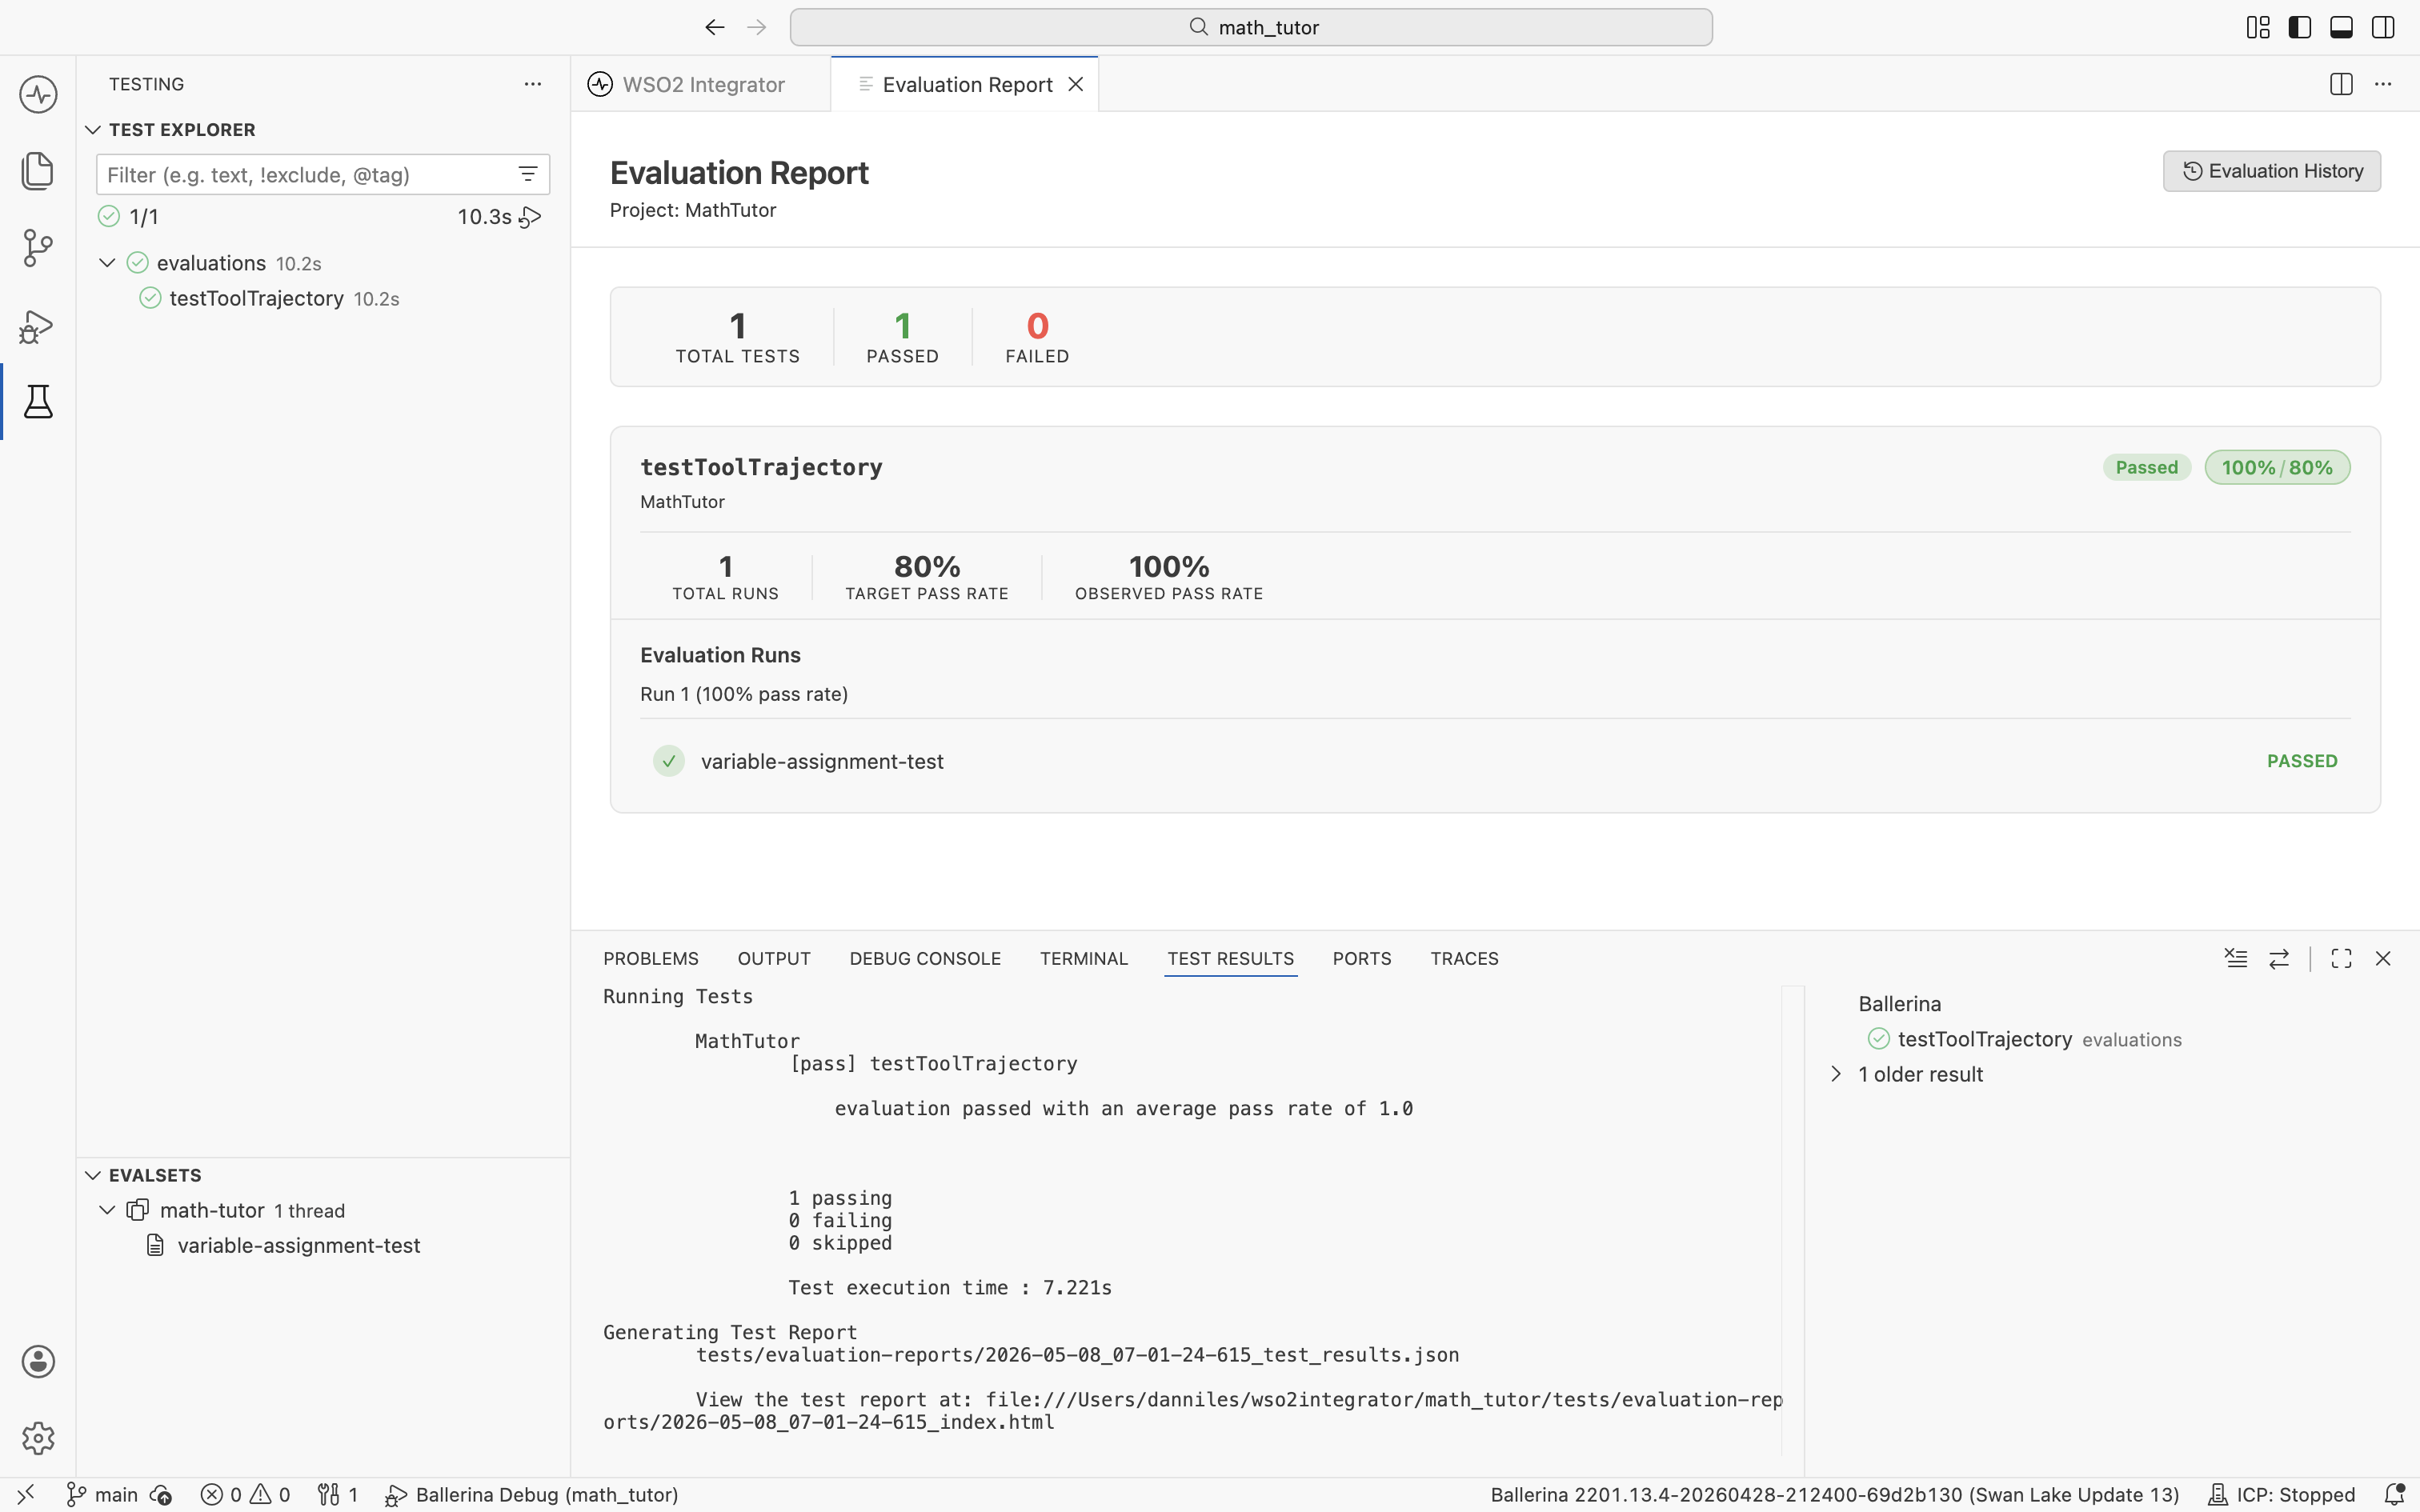
Task: Toggle the bottom panel visibility
Action: click(2341, 27)
